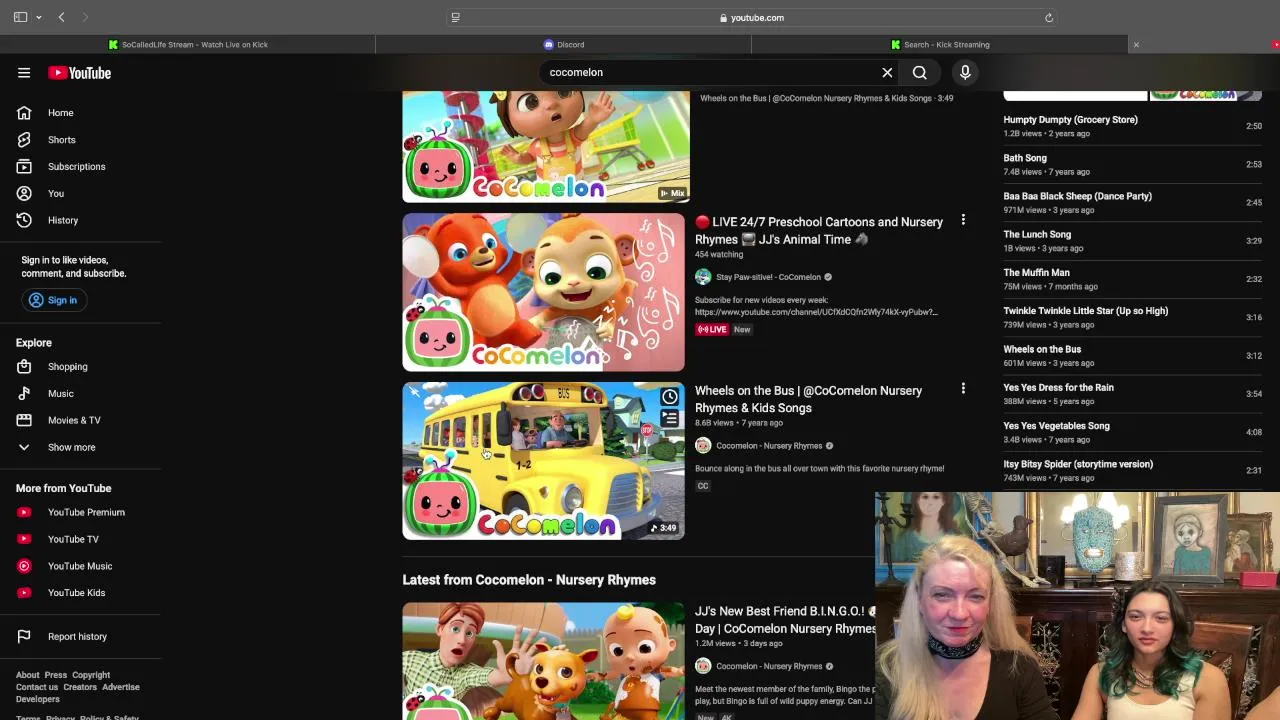Screen dimensions: 1280x720
Task: Open the Developers footer link
Action: point(38,699)
